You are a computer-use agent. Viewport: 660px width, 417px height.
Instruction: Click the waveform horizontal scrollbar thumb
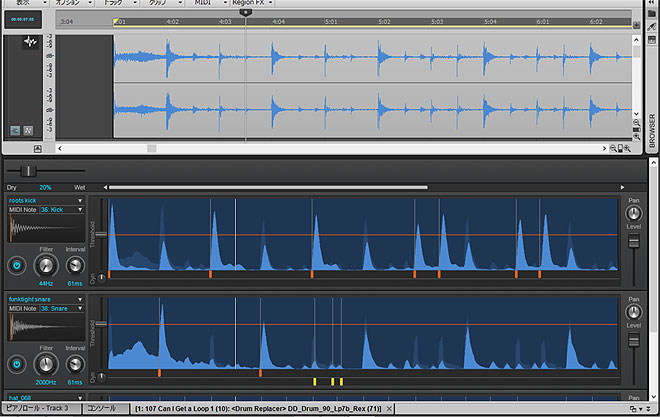tap(152, 149)
